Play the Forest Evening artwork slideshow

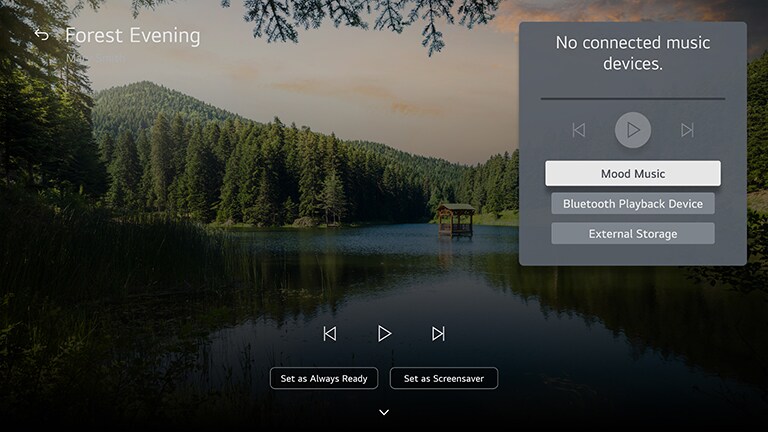pos(384,334)
